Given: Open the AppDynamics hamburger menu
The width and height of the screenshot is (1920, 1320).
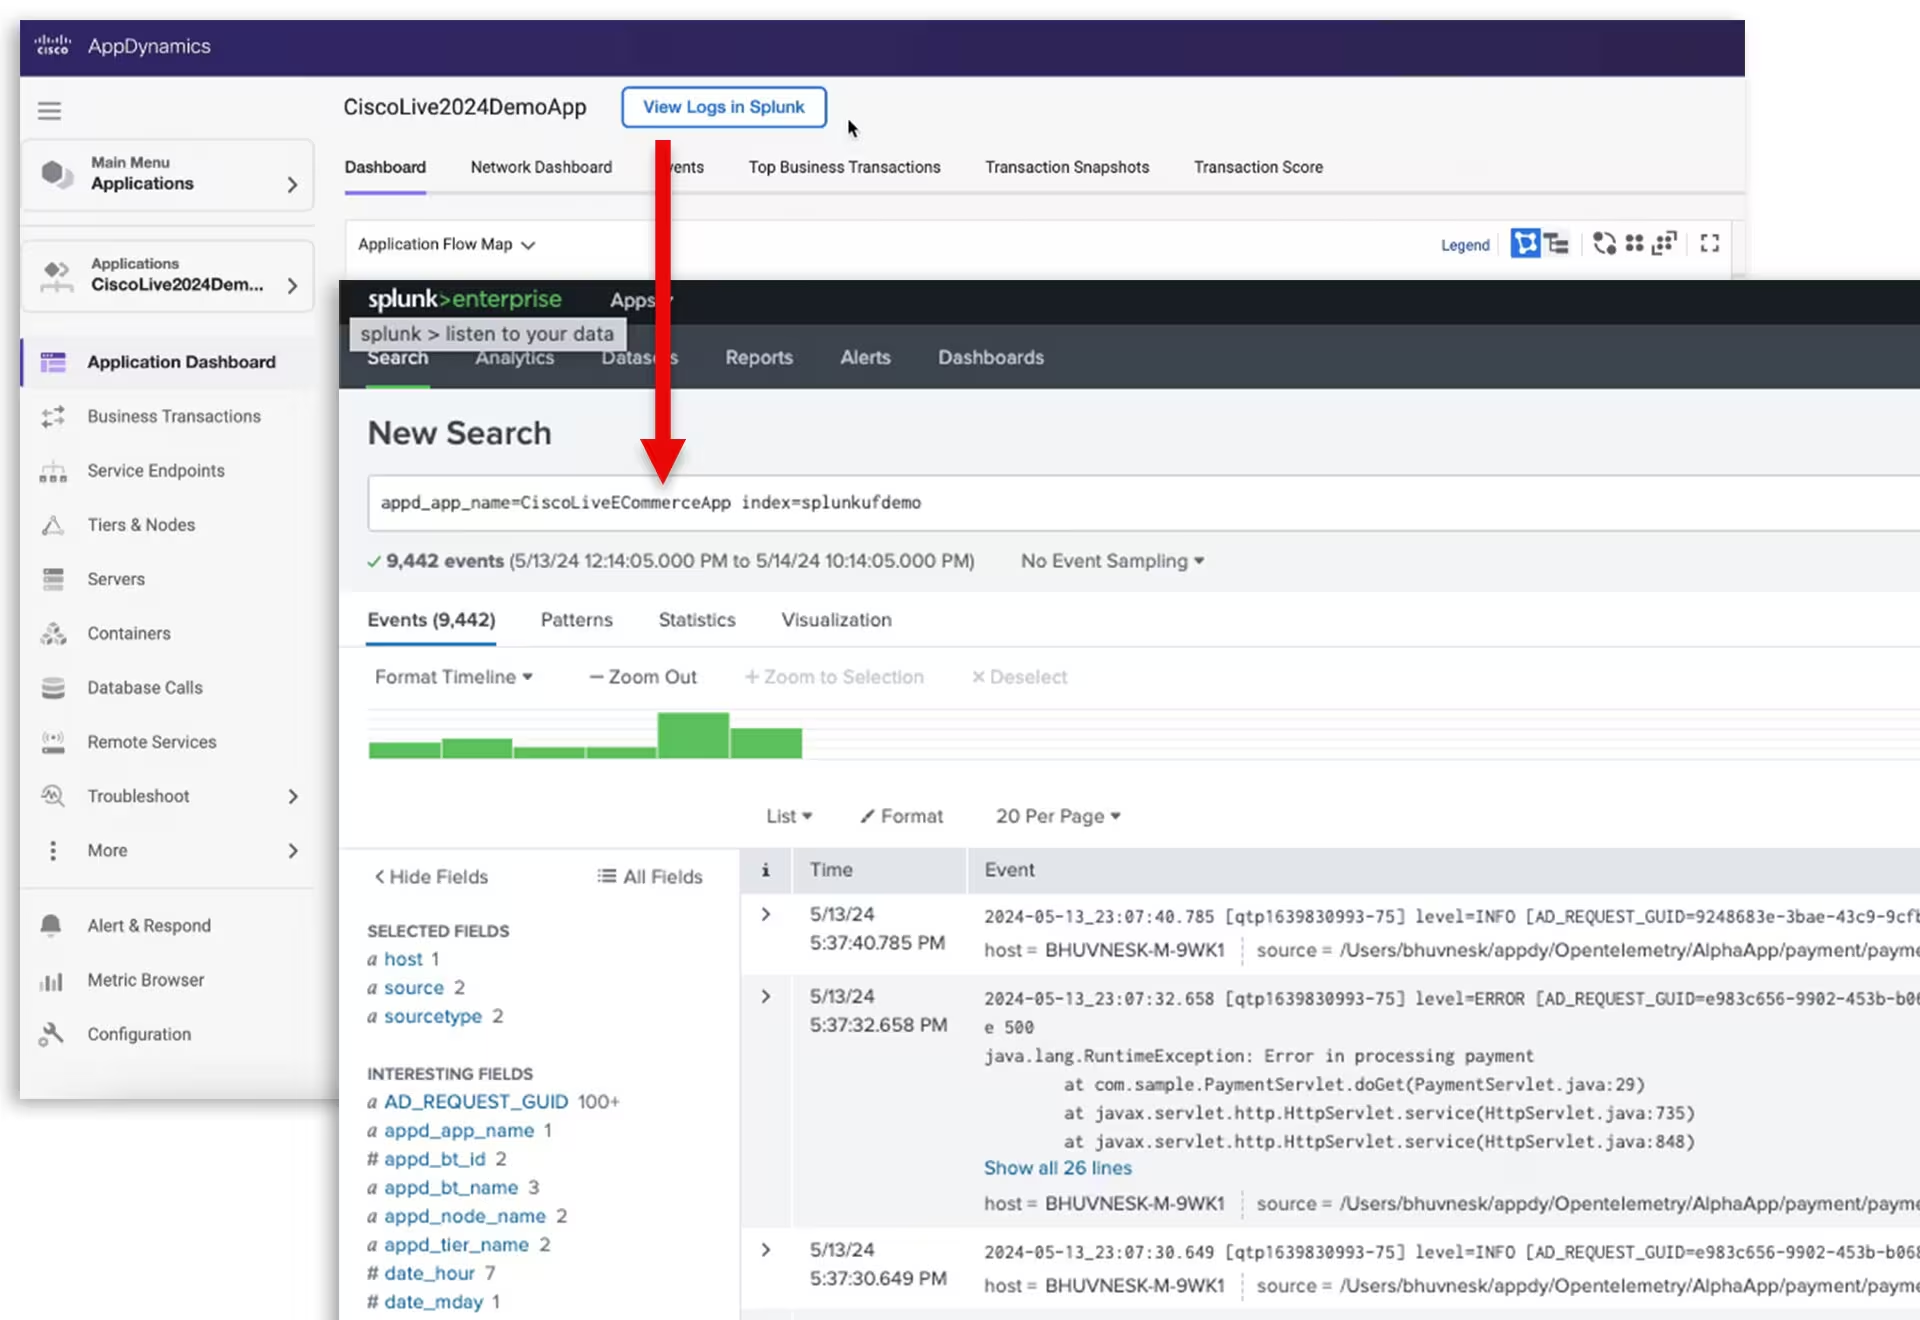Looking at the screenshot, I should coord(49,110).
